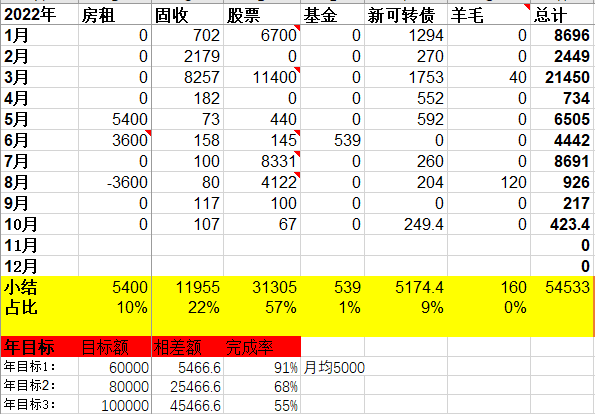Click the red 年目标 header cell
595x414 pixels.
[39, 346]
